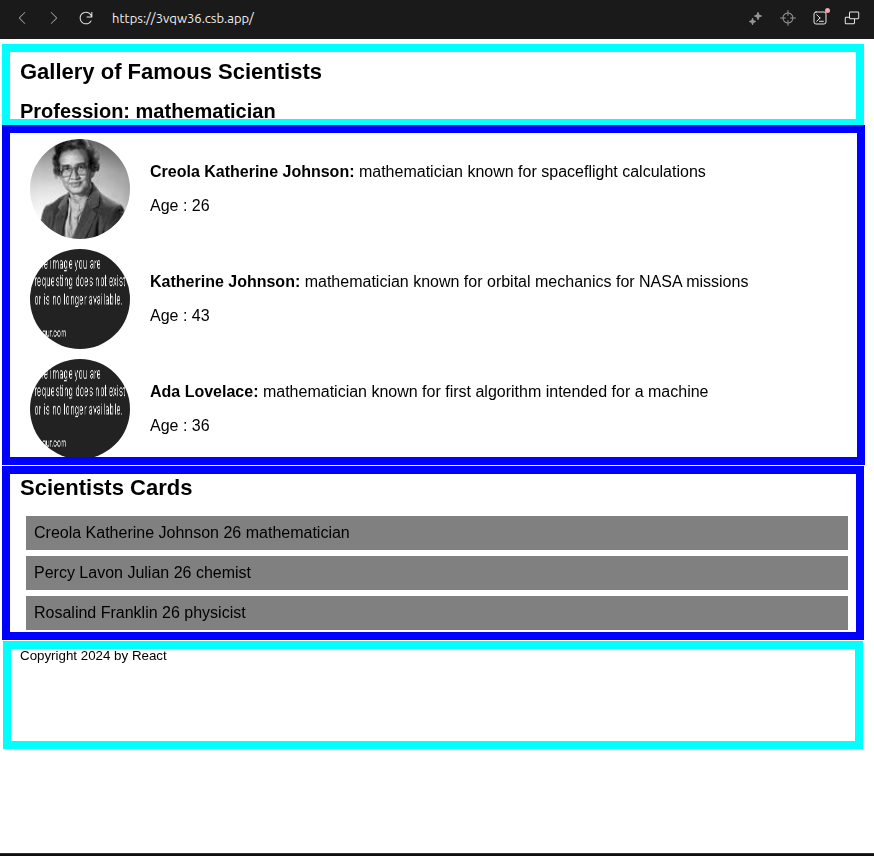Image resolution: width=874 pixels, height=856 pixels.
Task: Click the browser back arrow
Action: [x=22, y=18]
